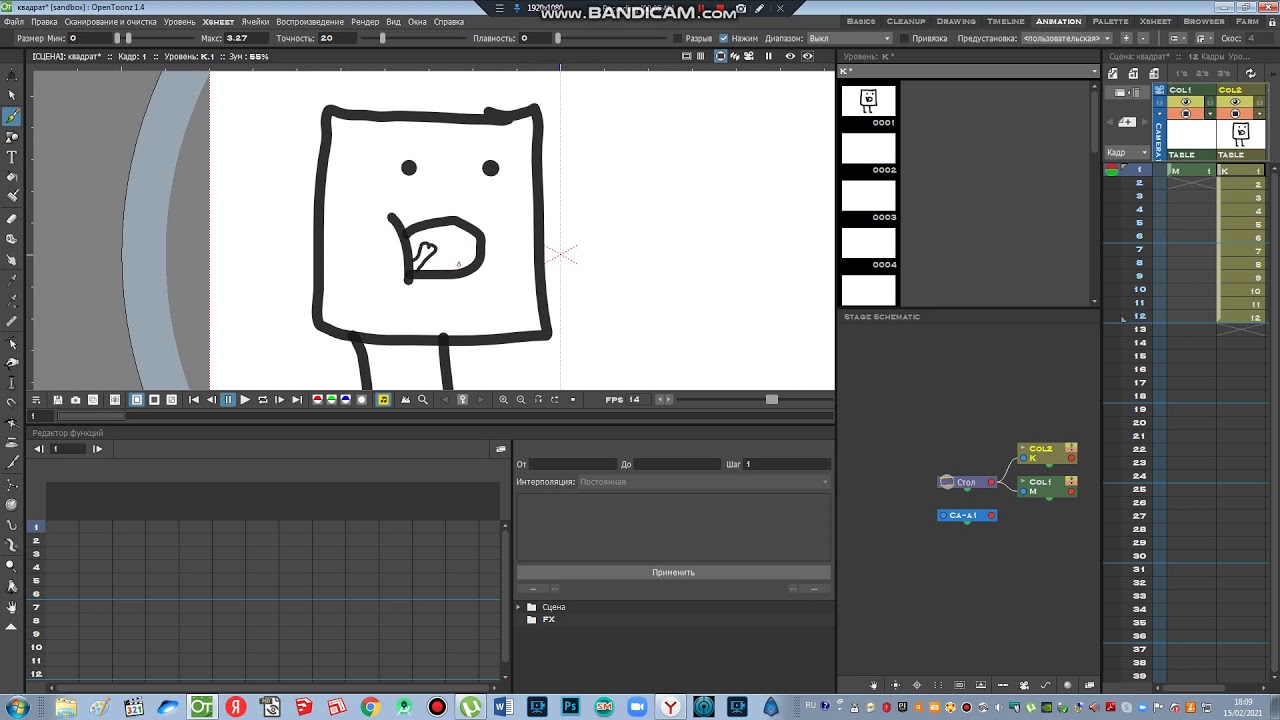Toggle the sound icon in viewer bar

point(384,399)
